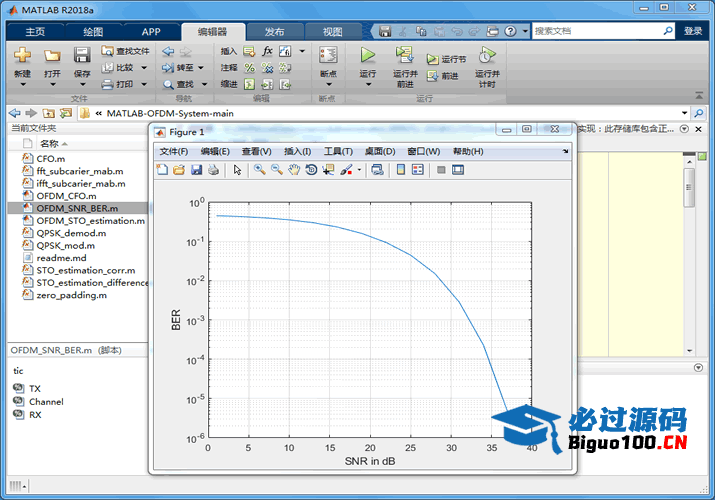
Task: Click Help question mark icon in top toolbar
Action: (x=511, y=31)
